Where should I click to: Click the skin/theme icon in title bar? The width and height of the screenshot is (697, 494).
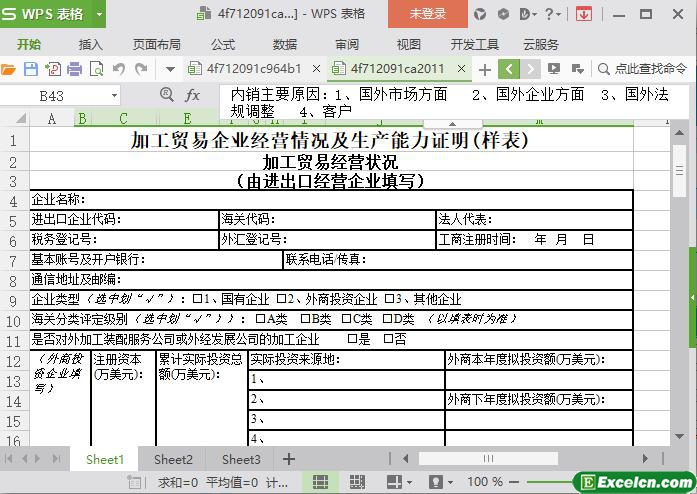(480, 14)
